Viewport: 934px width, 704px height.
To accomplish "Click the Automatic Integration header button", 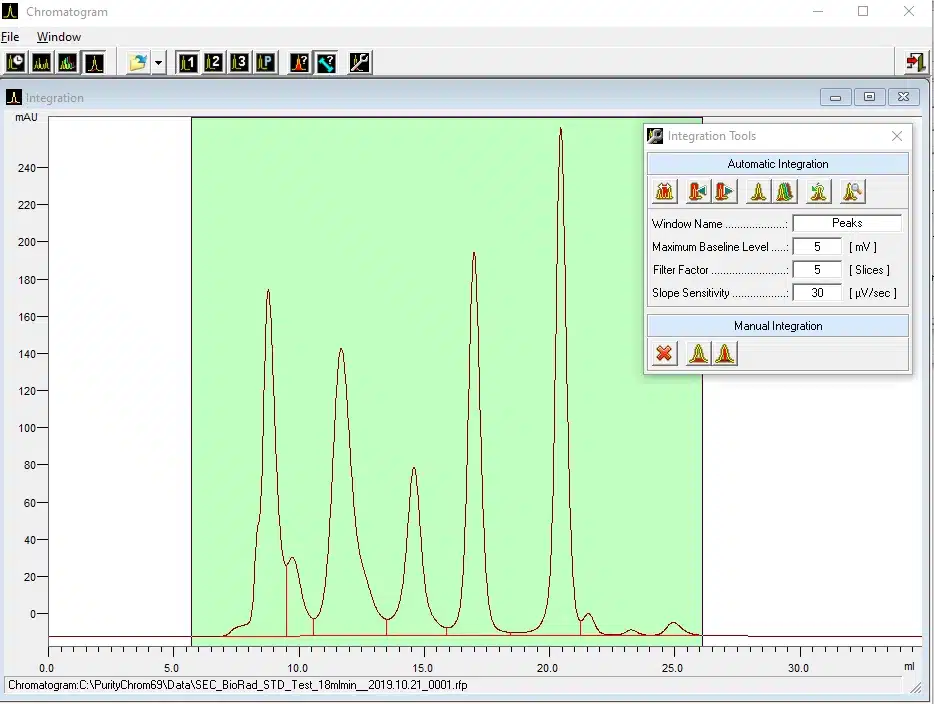I will click(777, 164).
